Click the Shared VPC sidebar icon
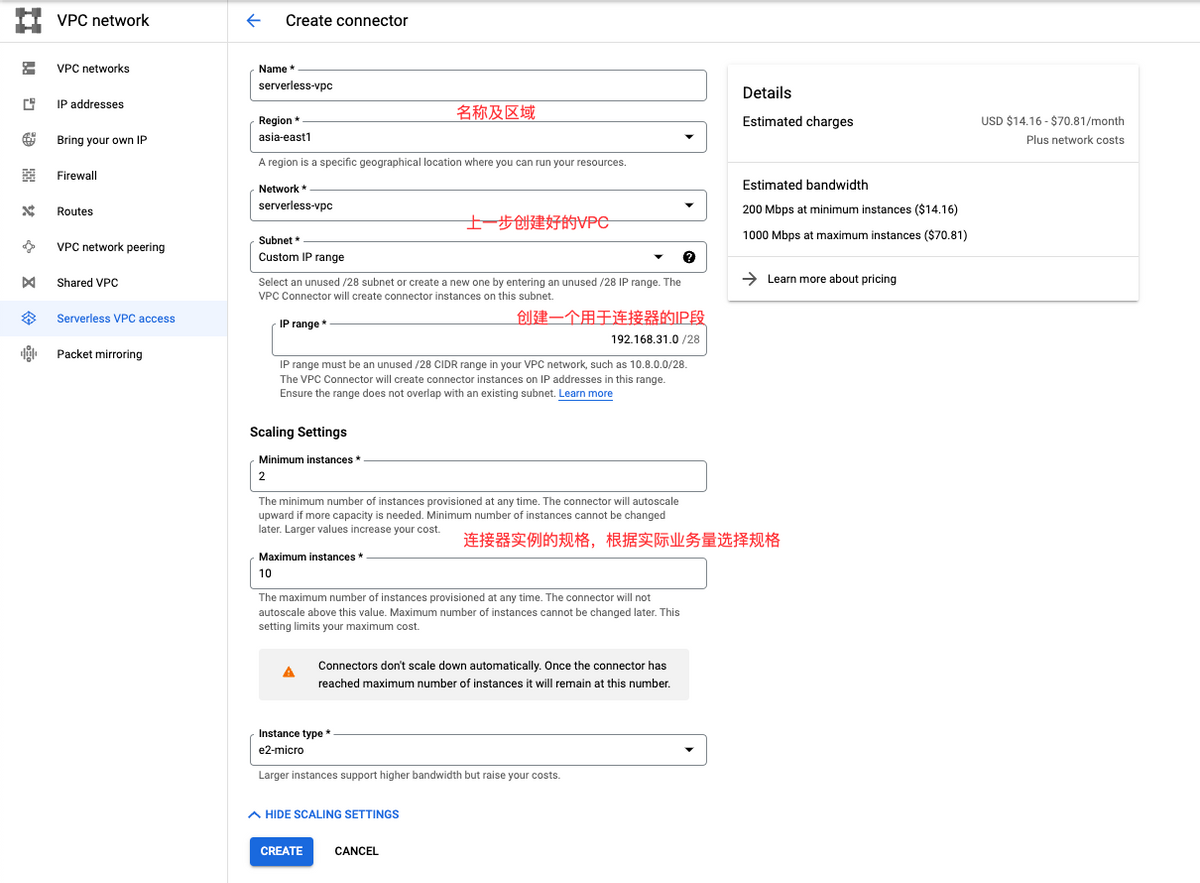The width and height of the screenshot is (1200, 883). tap(29, 283)
